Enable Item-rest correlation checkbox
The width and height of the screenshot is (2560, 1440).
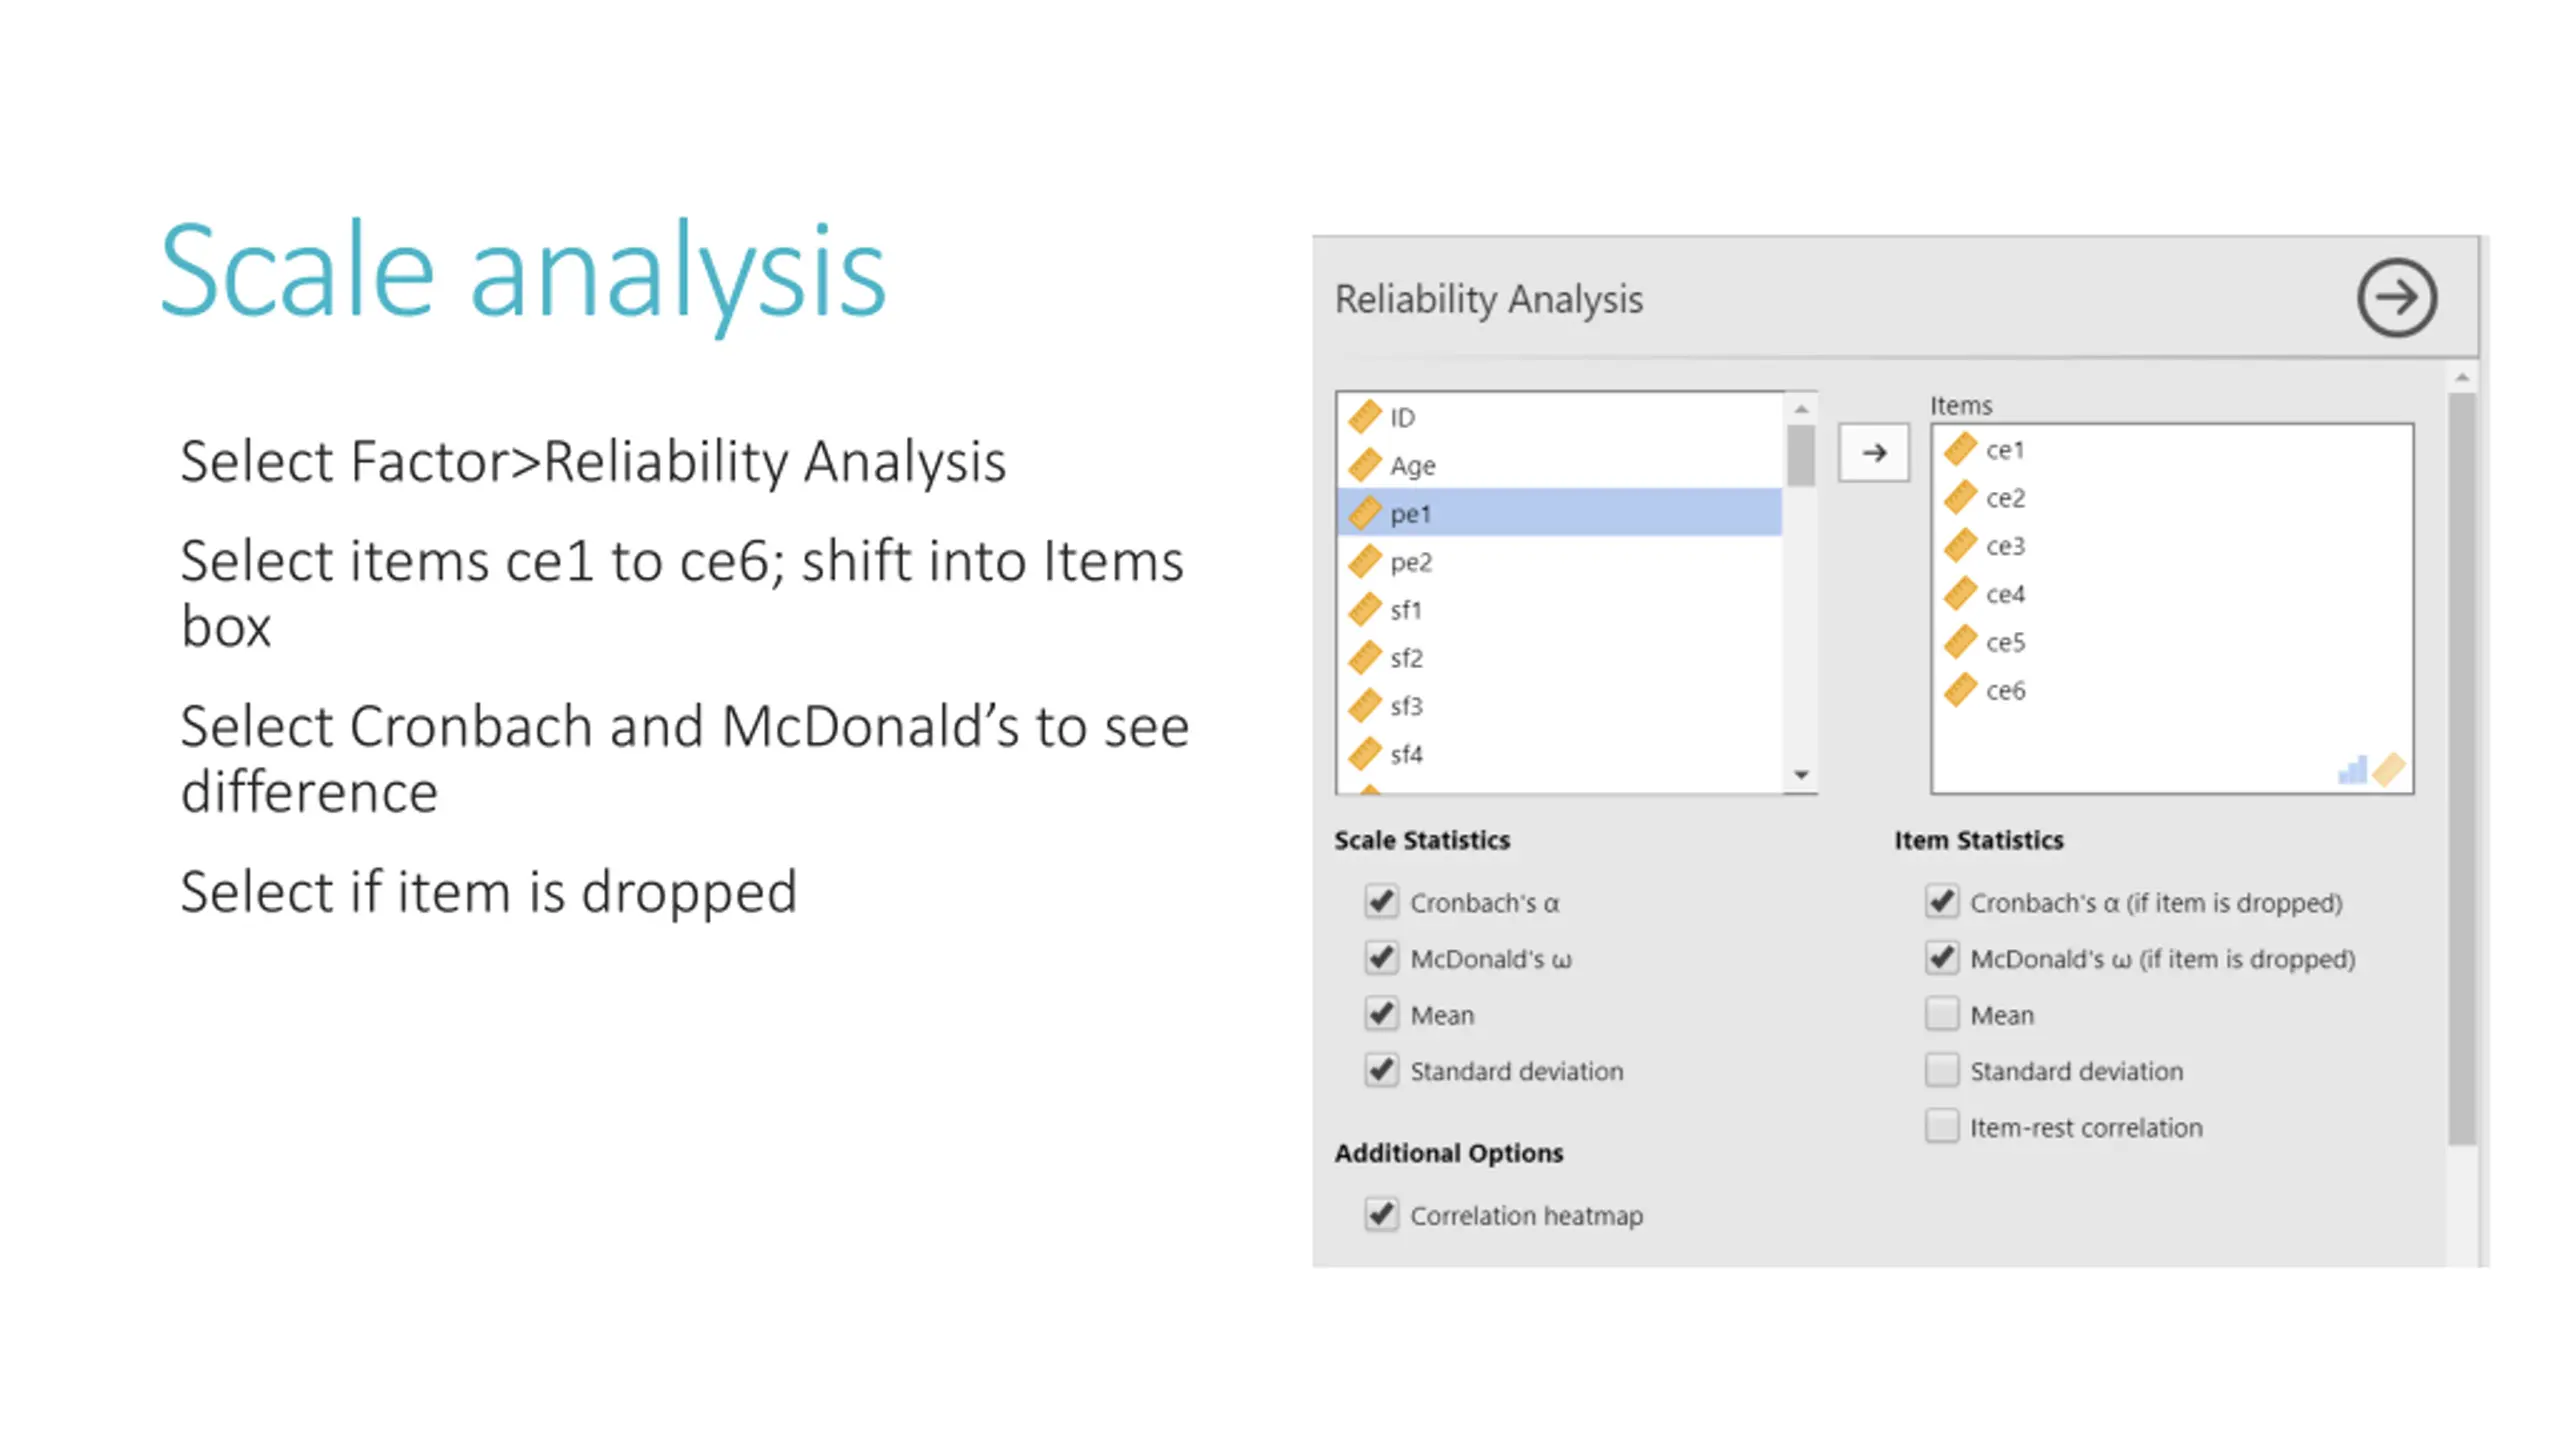[x=1942, y=1126]
